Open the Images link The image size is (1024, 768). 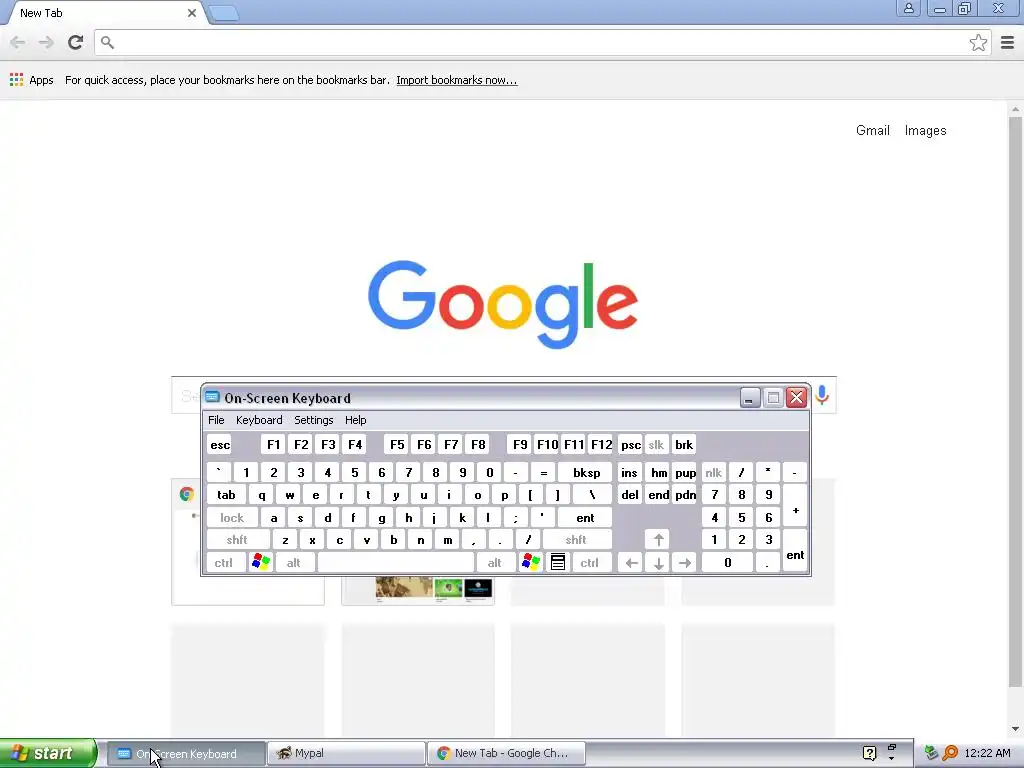[x=925, y=131]
